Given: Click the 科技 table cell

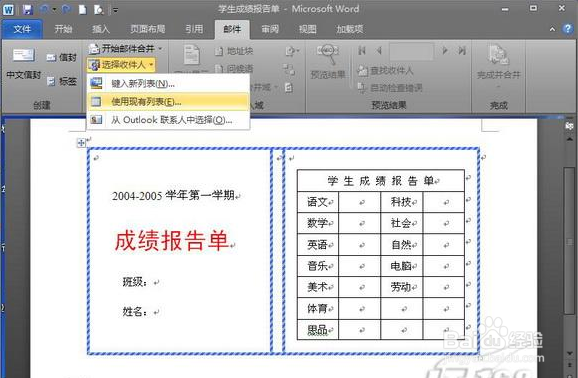Looking at the screenshot, I should pos(402,202).
